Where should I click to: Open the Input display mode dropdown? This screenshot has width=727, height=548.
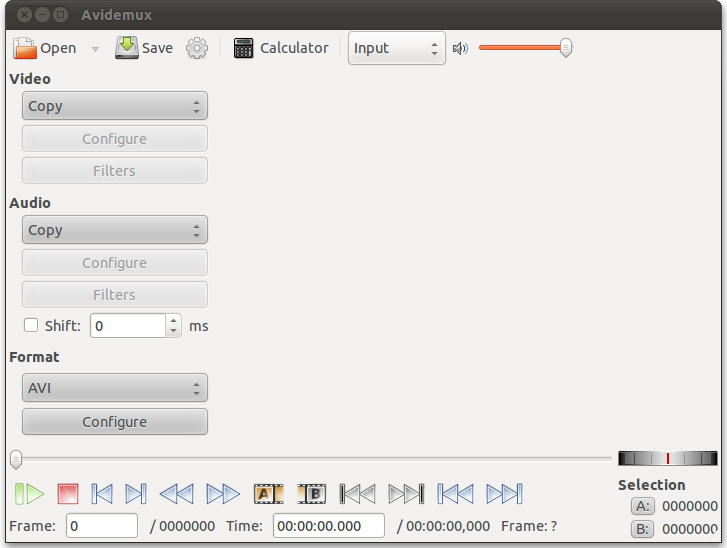pos(396,48)
